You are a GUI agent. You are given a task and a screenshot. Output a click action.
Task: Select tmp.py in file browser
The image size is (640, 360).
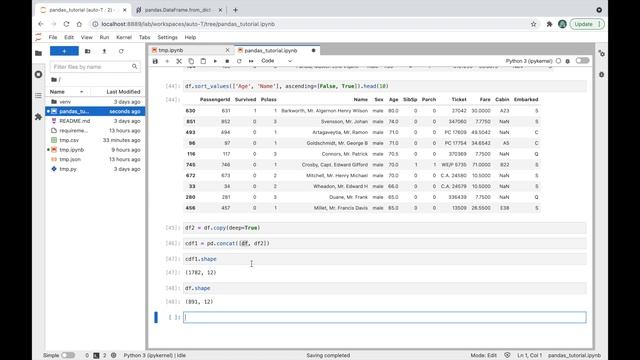(x=95, y=169)
